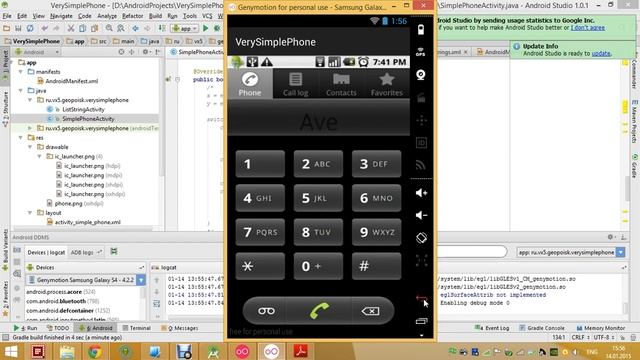Open logcat app filter dropdown

620,252
